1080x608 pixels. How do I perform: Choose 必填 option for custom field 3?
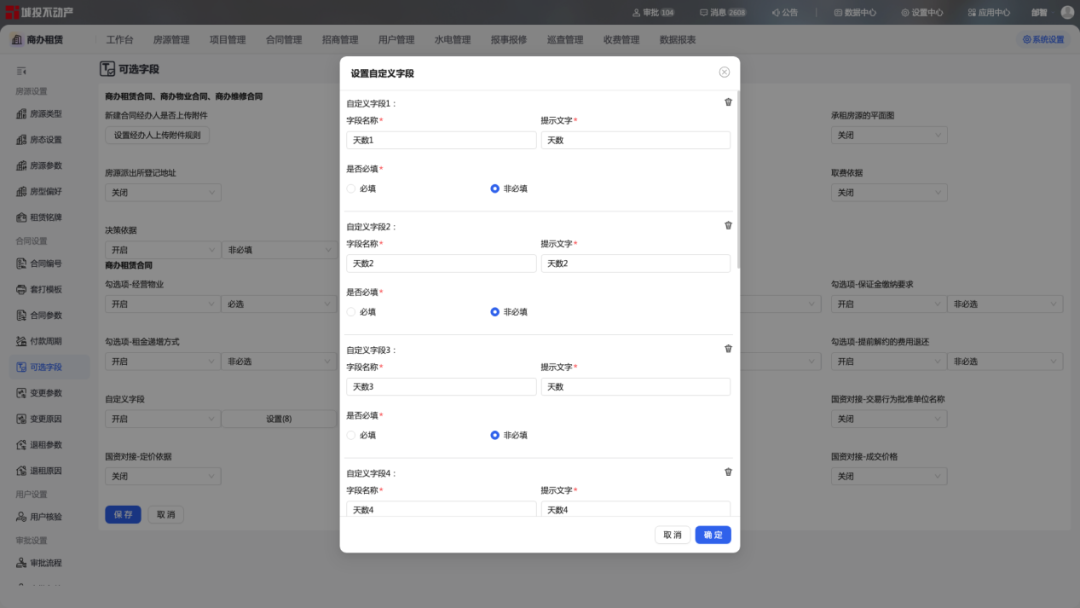tap(352, 435)
